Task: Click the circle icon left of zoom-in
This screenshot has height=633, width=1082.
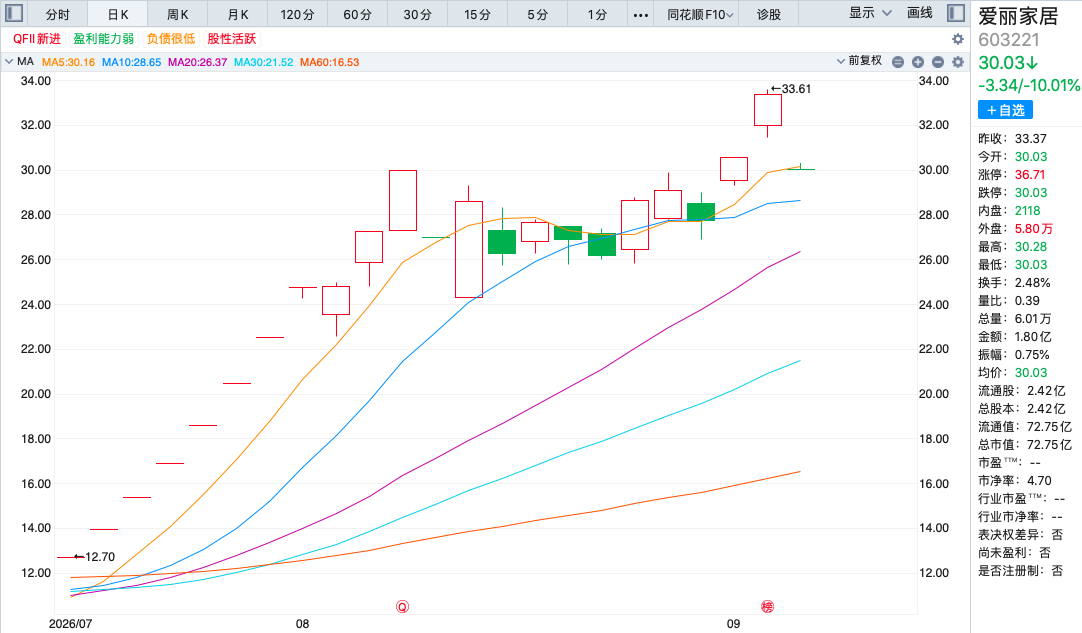Action: (x=898, y=62)
